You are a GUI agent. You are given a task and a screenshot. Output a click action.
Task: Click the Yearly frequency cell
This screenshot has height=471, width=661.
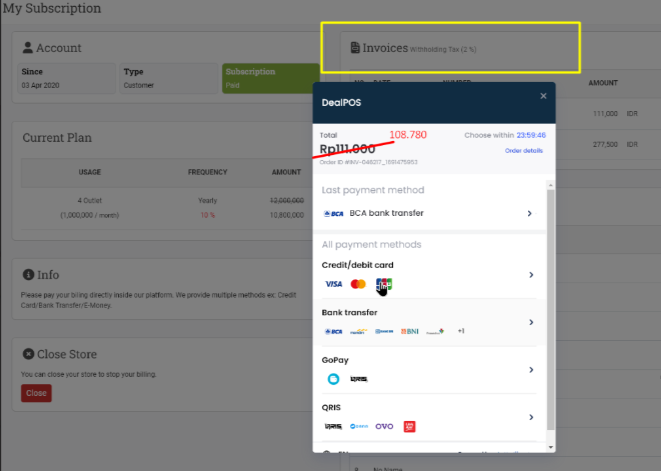click(207, 201)
